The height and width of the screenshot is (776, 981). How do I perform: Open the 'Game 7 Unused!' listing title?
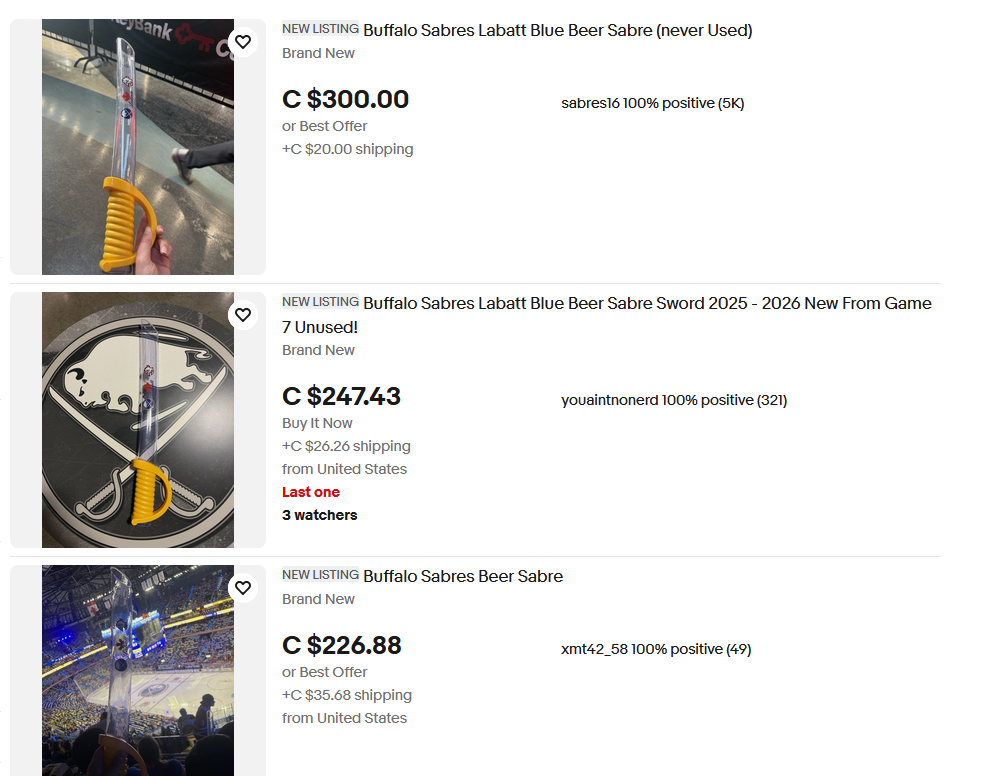(x=607, y=315)
